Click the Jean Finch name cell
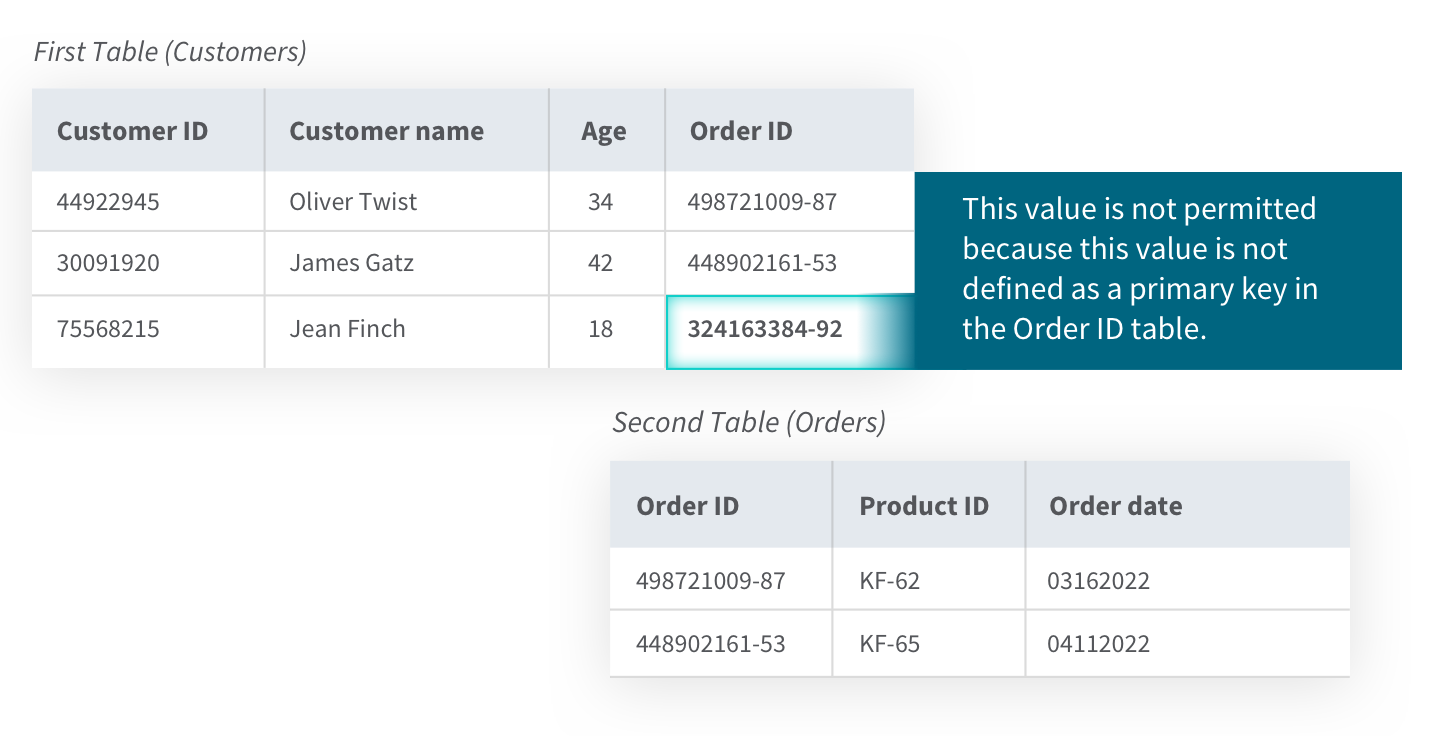The height and width of the screenshot is (736, 1440). click(x=407, y=332)
